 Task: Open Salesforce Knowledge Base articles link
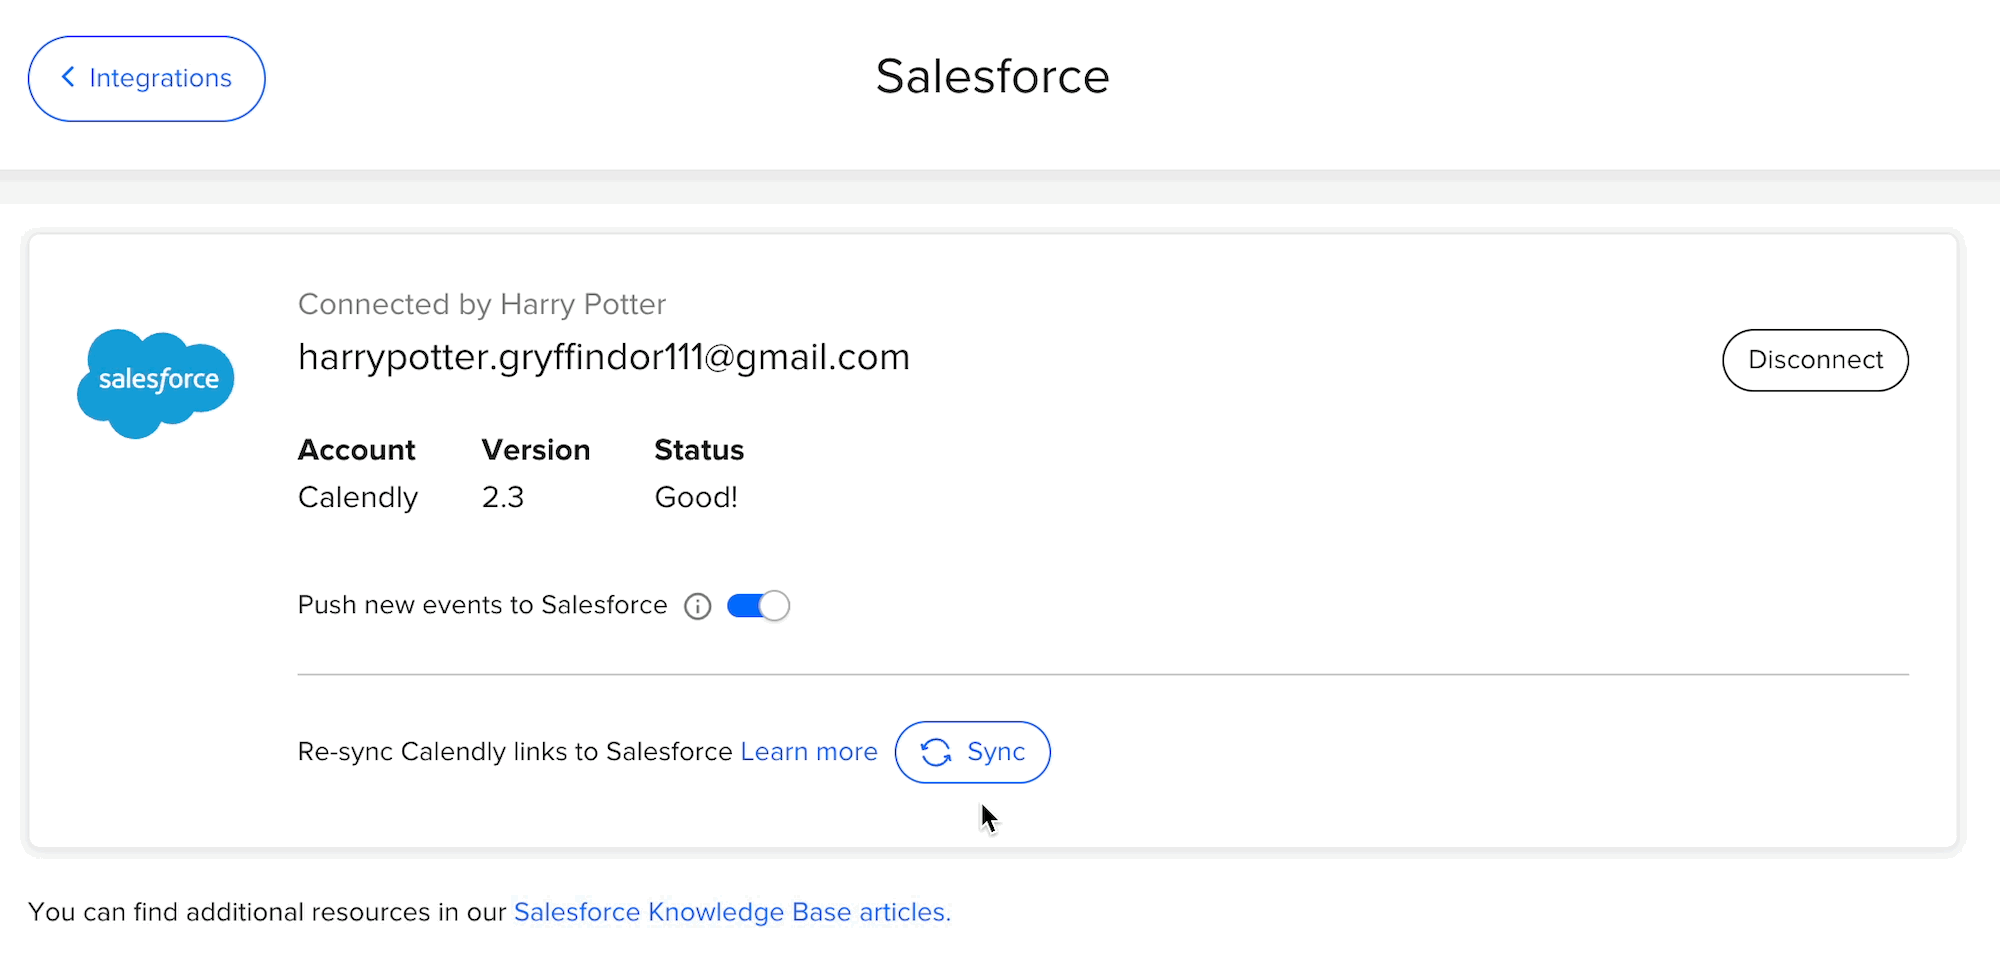point(732,912)
